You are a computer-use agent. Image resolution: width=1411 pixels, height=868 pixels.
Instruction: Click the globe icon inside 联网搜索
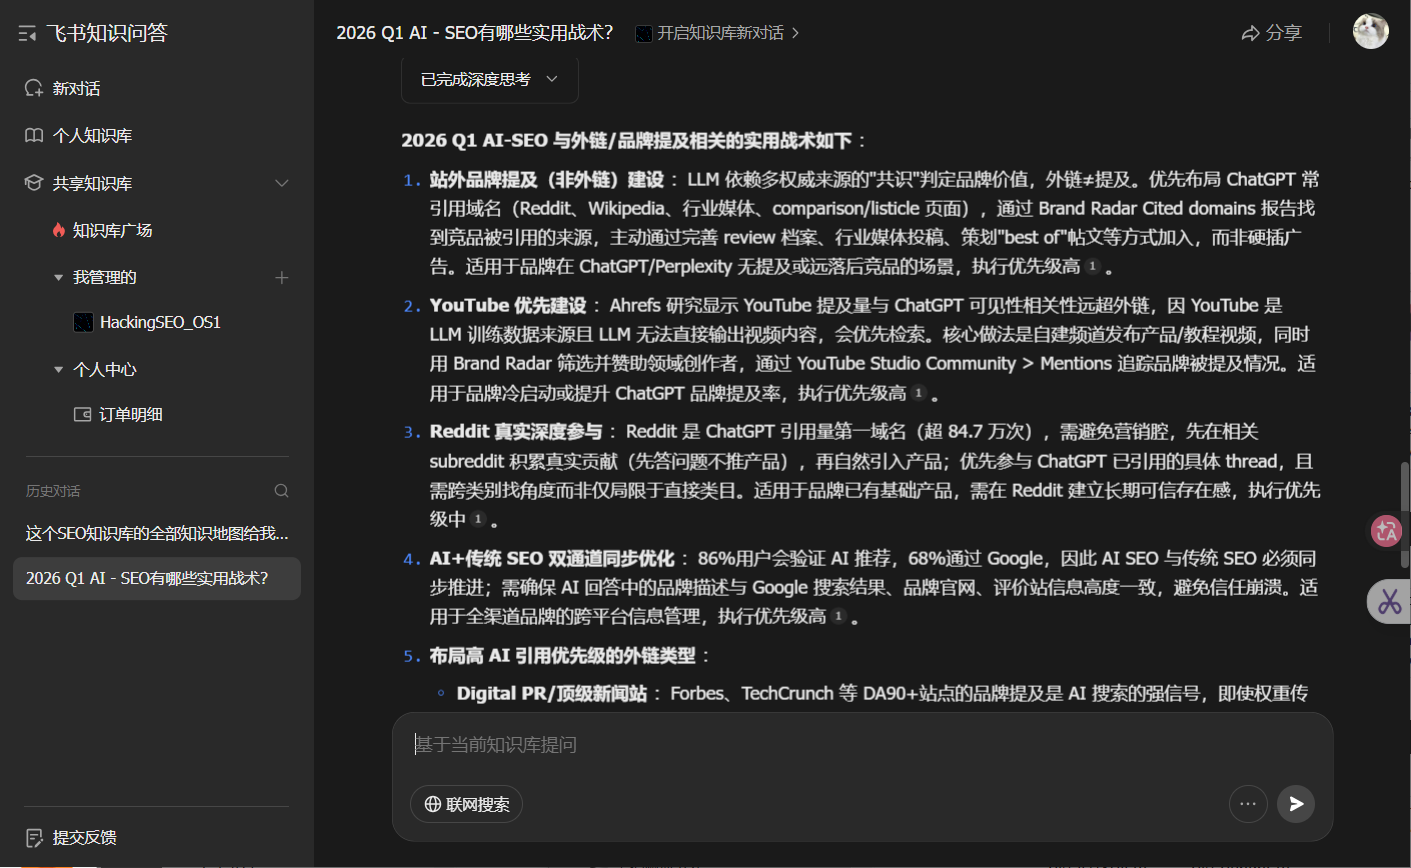click(x=430, y=804)
